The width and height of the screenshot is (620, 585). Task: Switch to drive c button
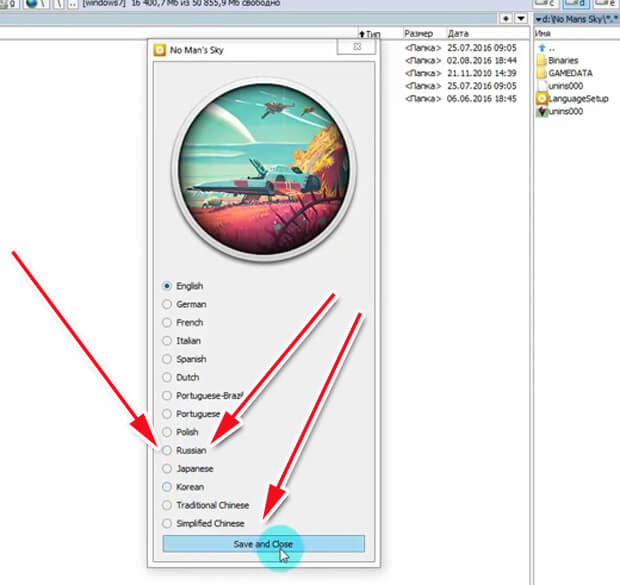(546, 3)
